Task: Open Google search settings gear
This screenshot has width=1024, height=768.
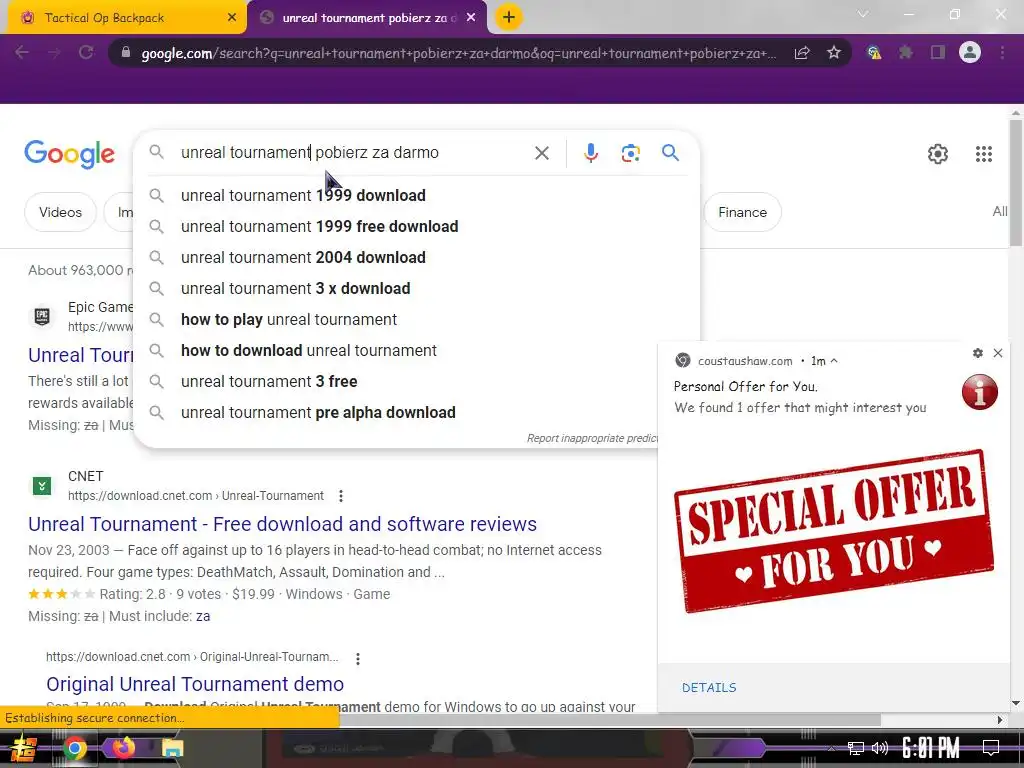Action: 938,153
